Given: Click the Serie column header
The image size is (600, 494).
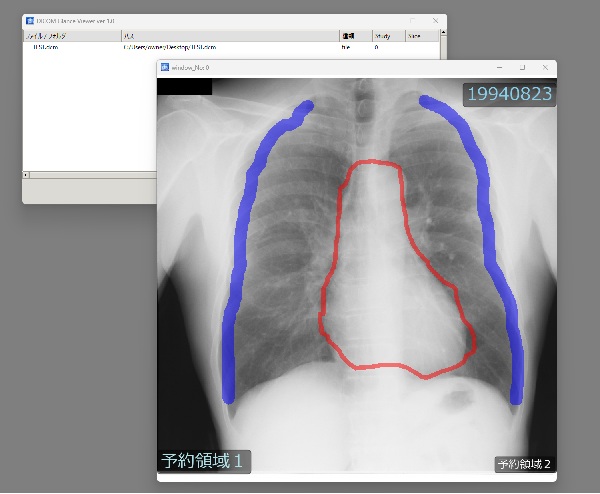Looking at the screenshot, I should (415, 35).
